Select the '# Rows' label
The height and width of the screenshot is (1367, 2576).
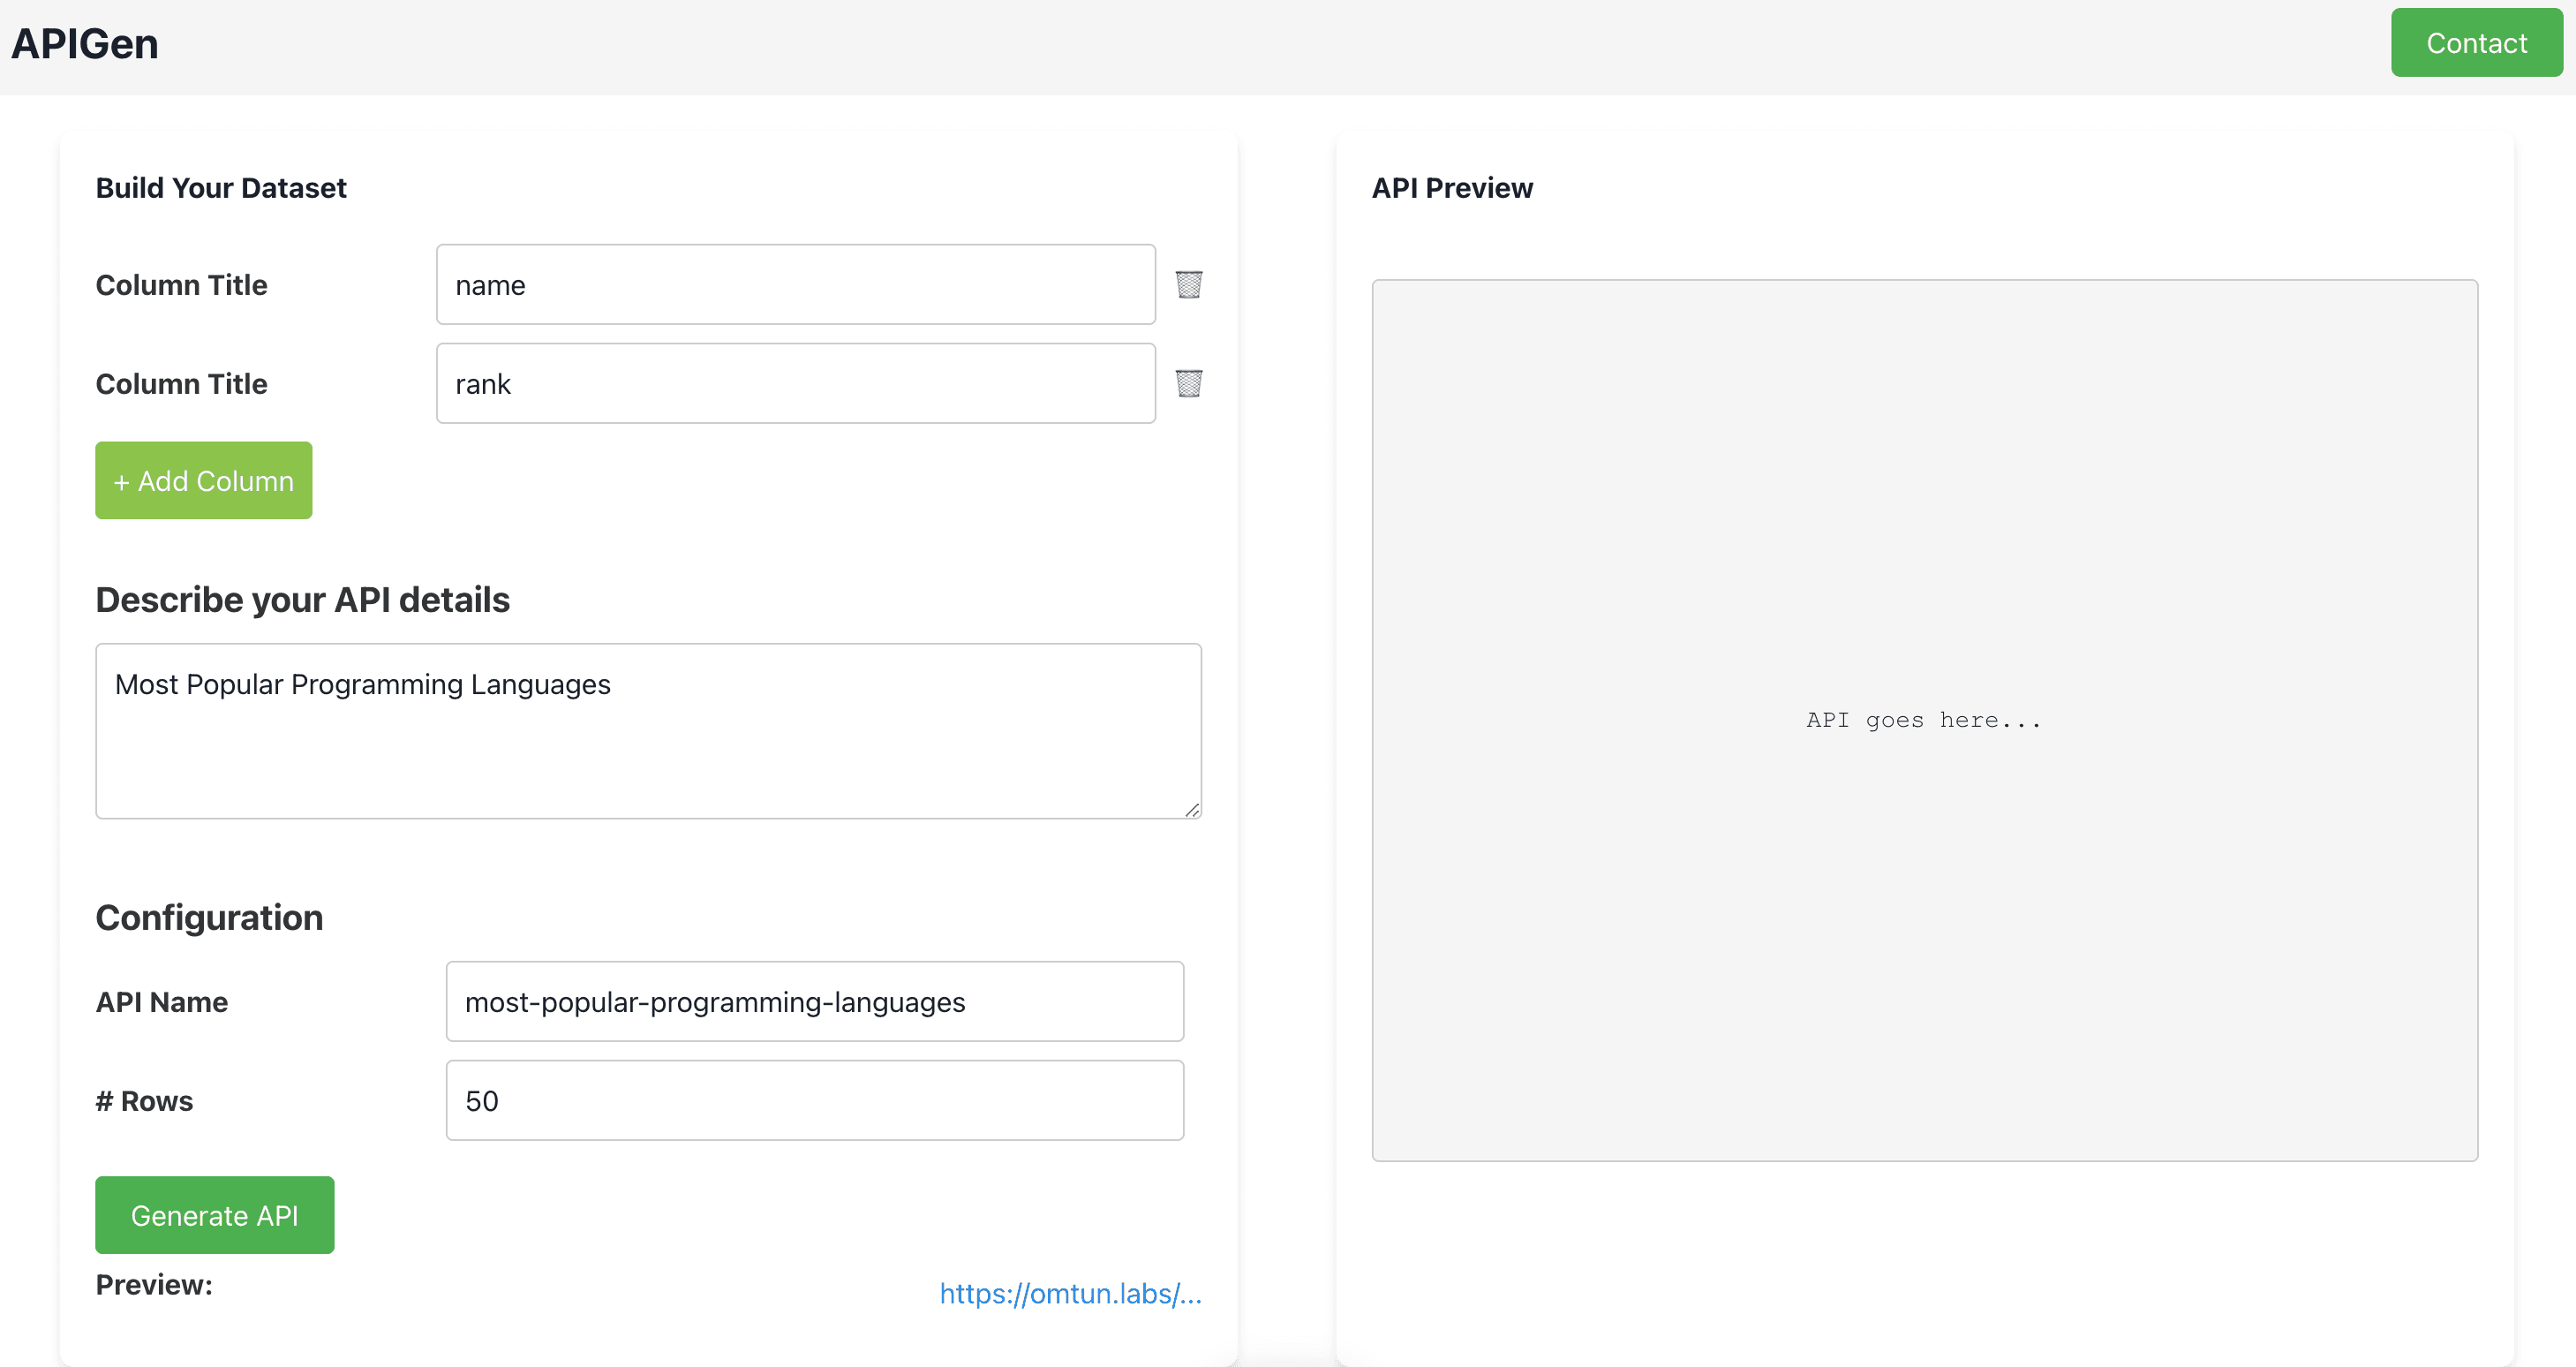point(145,1101)
